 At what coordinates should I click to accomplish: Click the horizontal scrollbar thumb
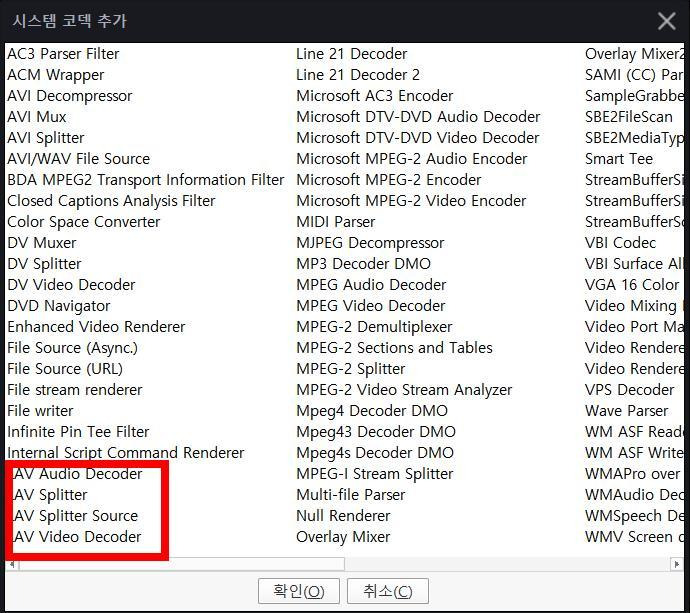pos(182,564)
